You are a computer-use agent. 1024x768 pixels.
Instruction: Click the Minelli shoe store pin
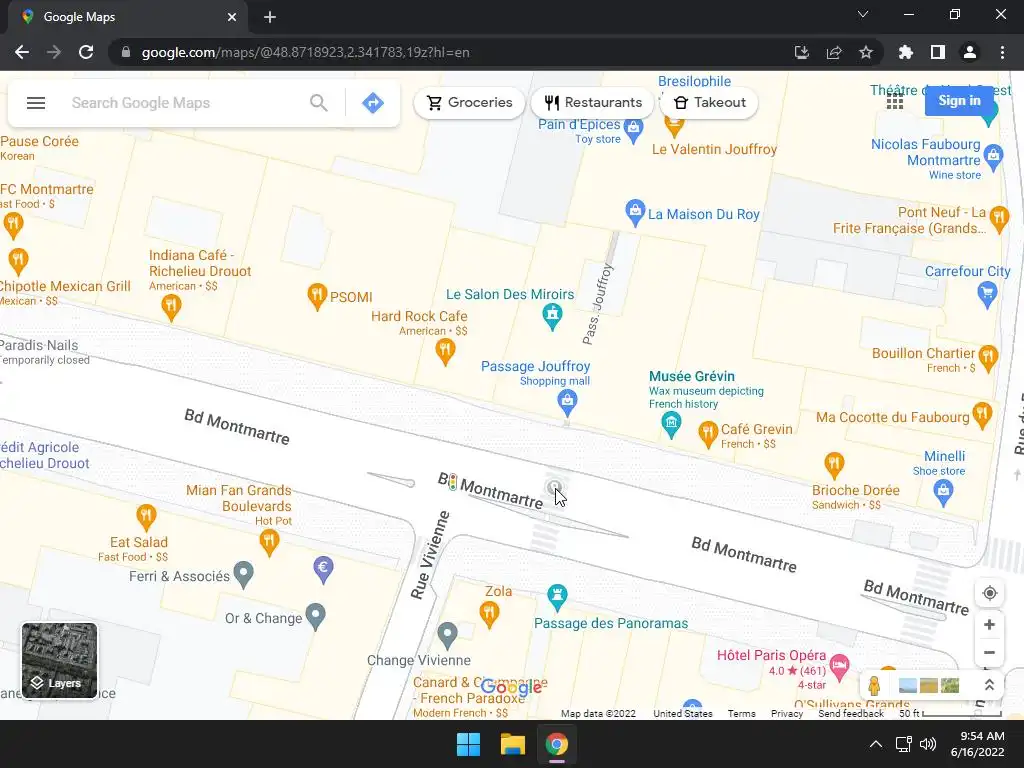pos(943,492)
